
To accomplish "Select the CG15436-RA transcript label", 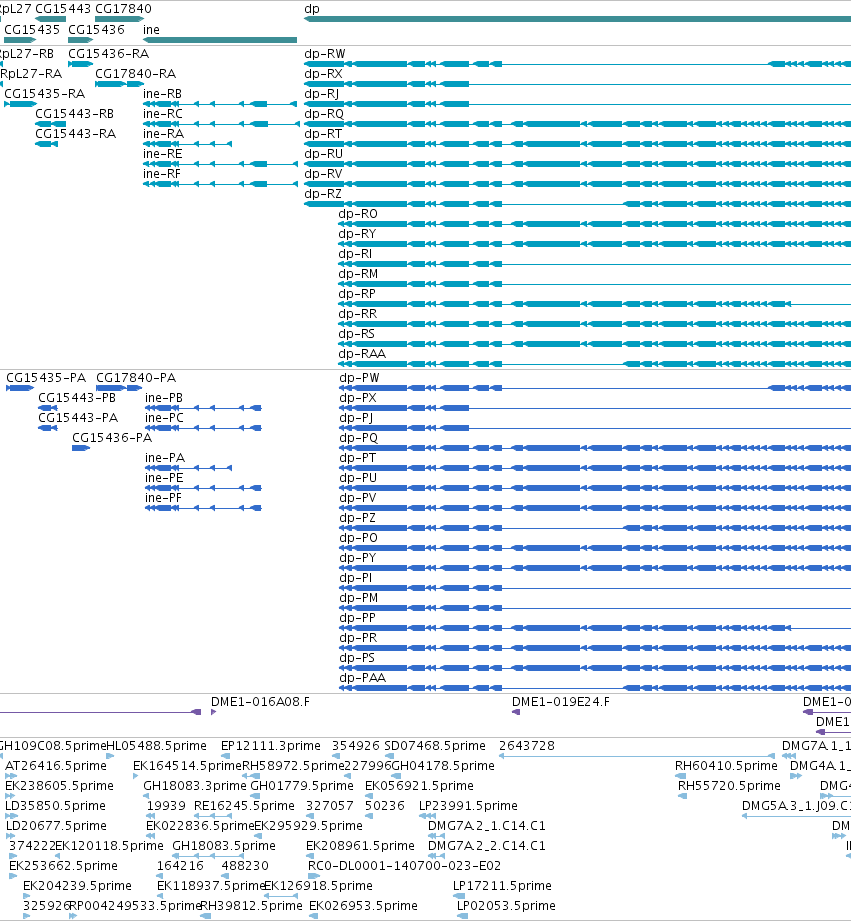I will (109, 53).
